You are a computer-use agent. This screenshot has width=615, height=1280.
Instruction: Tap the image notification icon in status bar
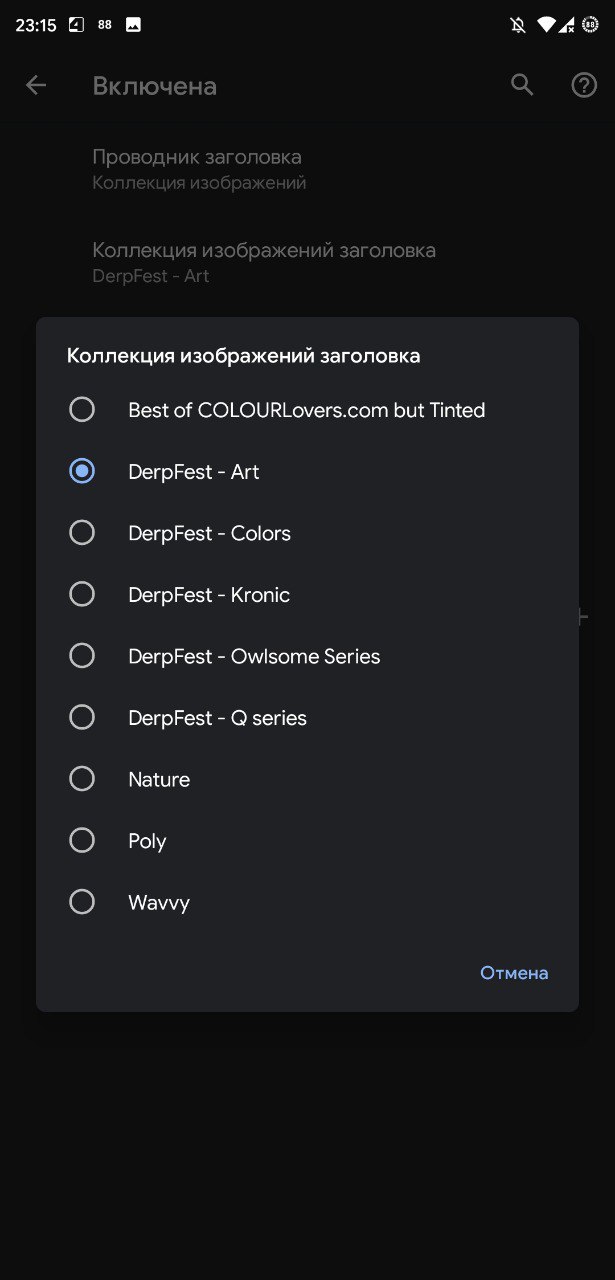click(x=133, y=25)
